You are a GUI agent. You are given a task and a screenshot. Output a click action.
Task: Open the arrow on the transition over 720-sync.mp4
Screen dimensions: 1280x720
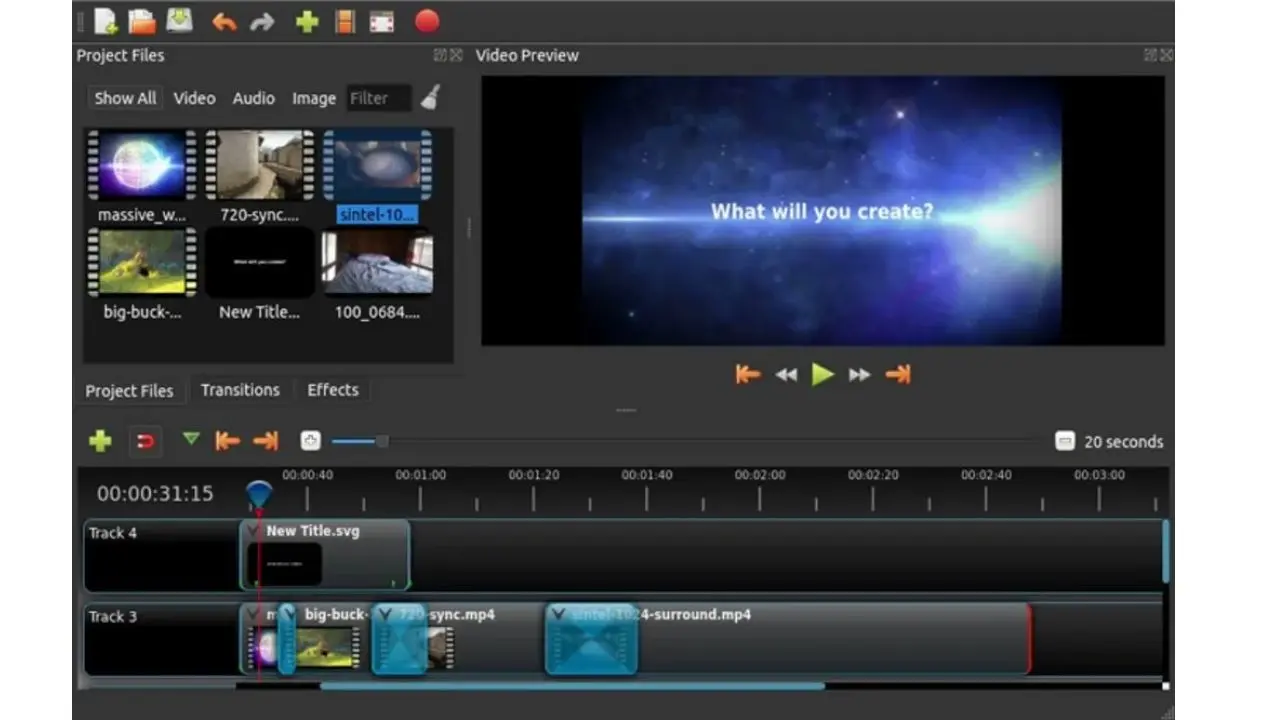point(385,613)
